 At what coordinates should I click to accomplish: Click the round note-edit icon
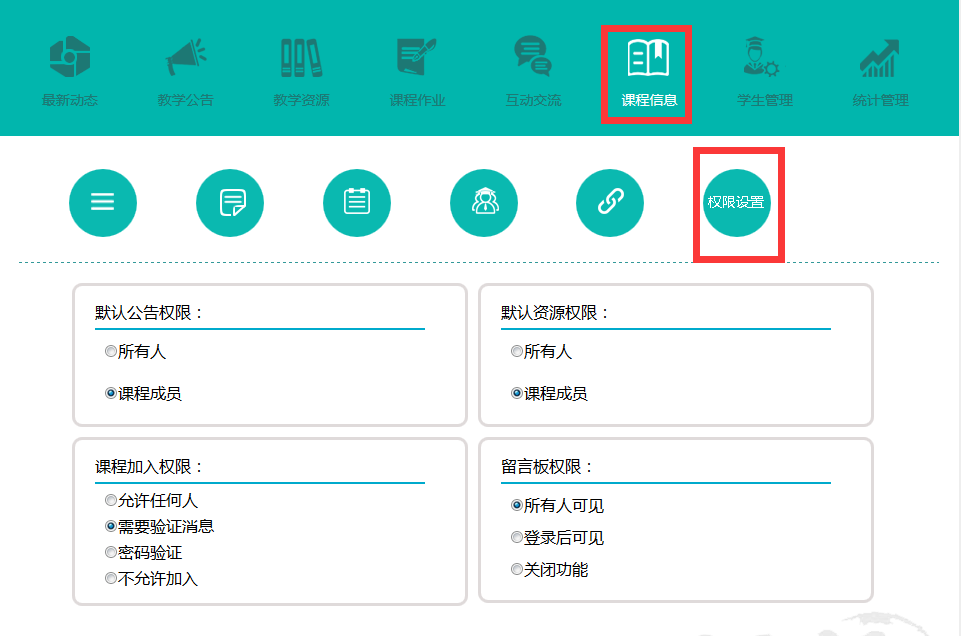[230, 203]
